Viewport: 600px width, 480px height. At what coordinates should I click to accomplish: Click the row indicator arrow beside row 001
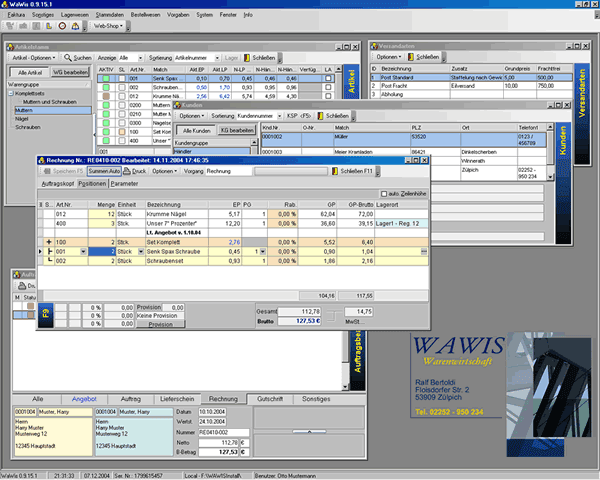(41, 251)
